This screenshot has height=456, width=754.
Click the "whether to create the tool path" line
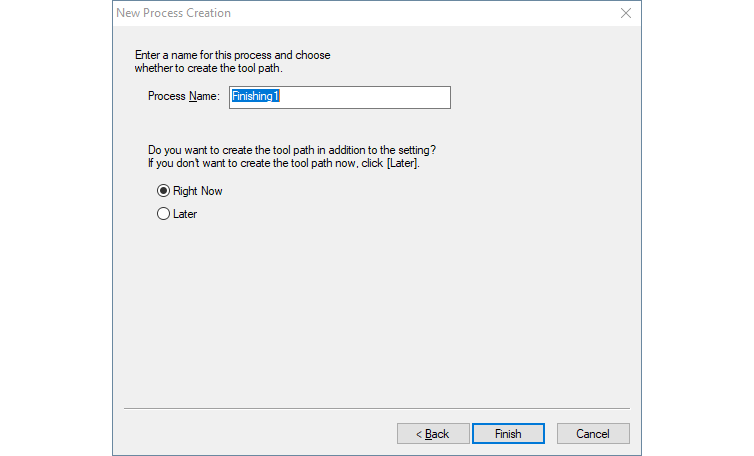point(216,68)
